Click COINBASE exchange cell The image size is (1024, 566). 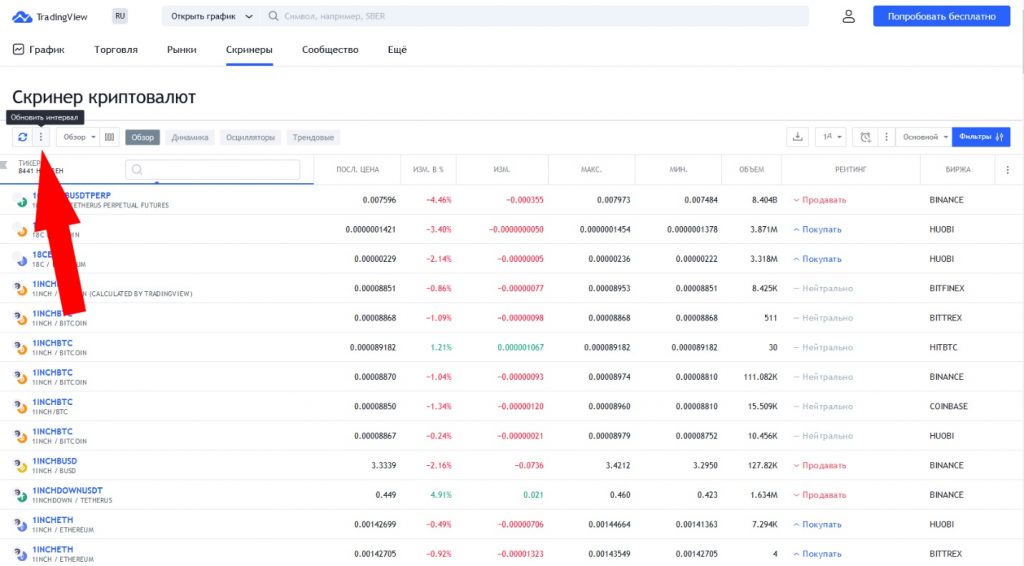point(948,406)
